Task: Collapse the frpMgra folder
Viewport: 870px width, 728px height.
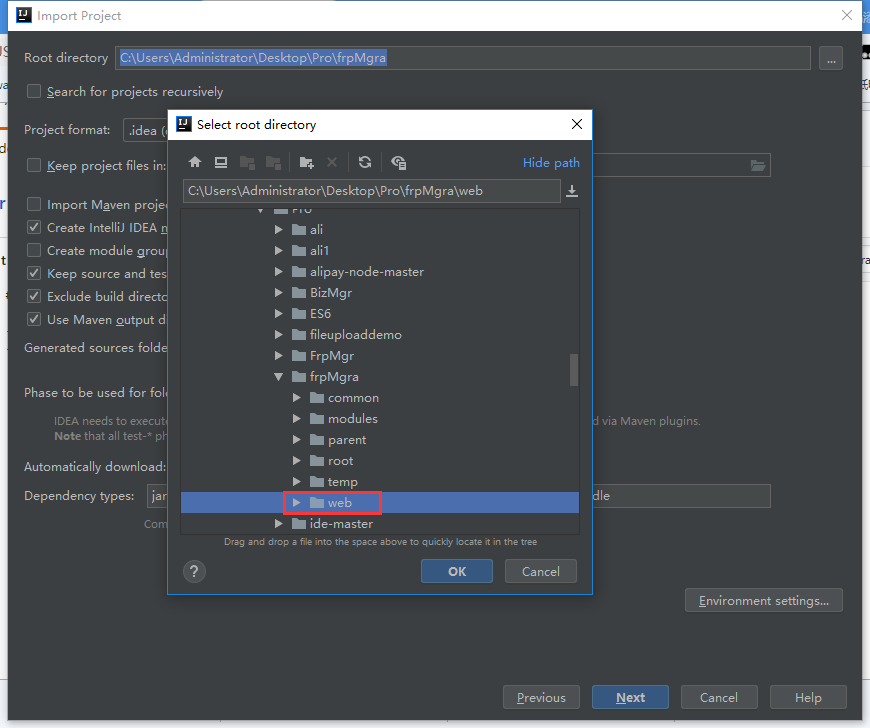Action: coord(279,377)
